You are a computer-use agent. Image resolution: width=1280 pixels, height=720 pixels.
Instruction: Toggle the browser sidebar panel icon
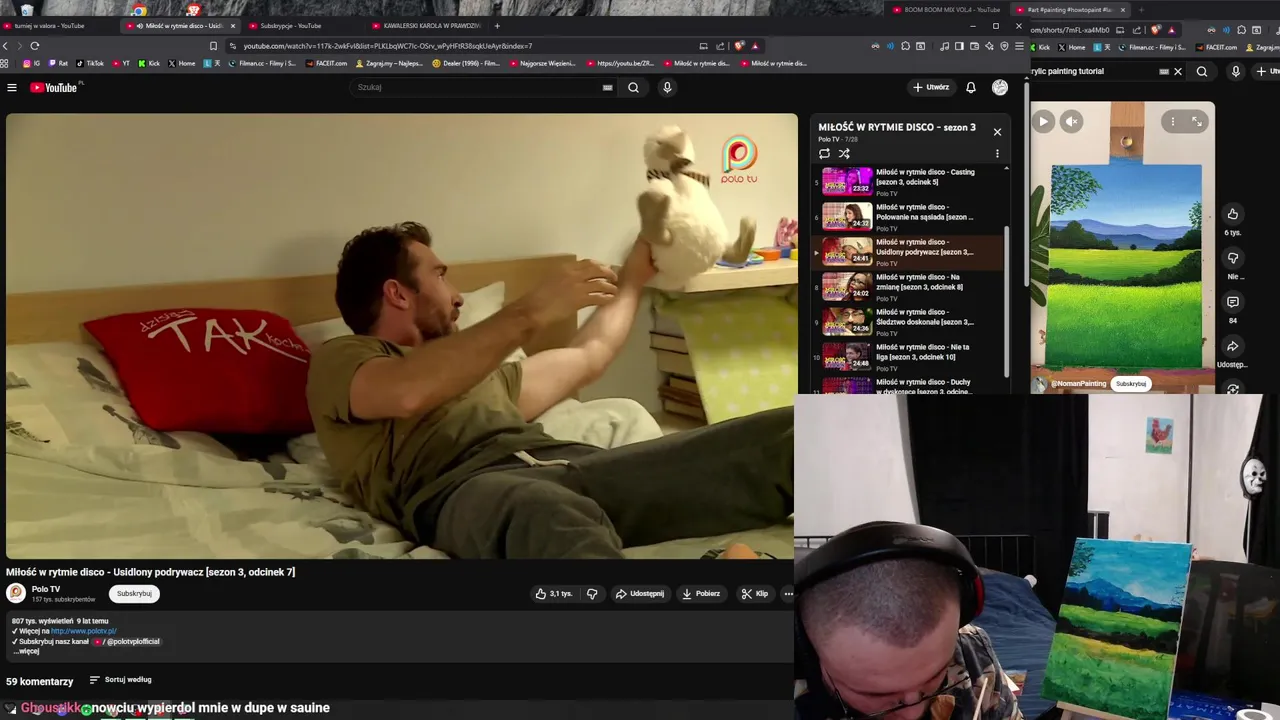coord(959,46)
